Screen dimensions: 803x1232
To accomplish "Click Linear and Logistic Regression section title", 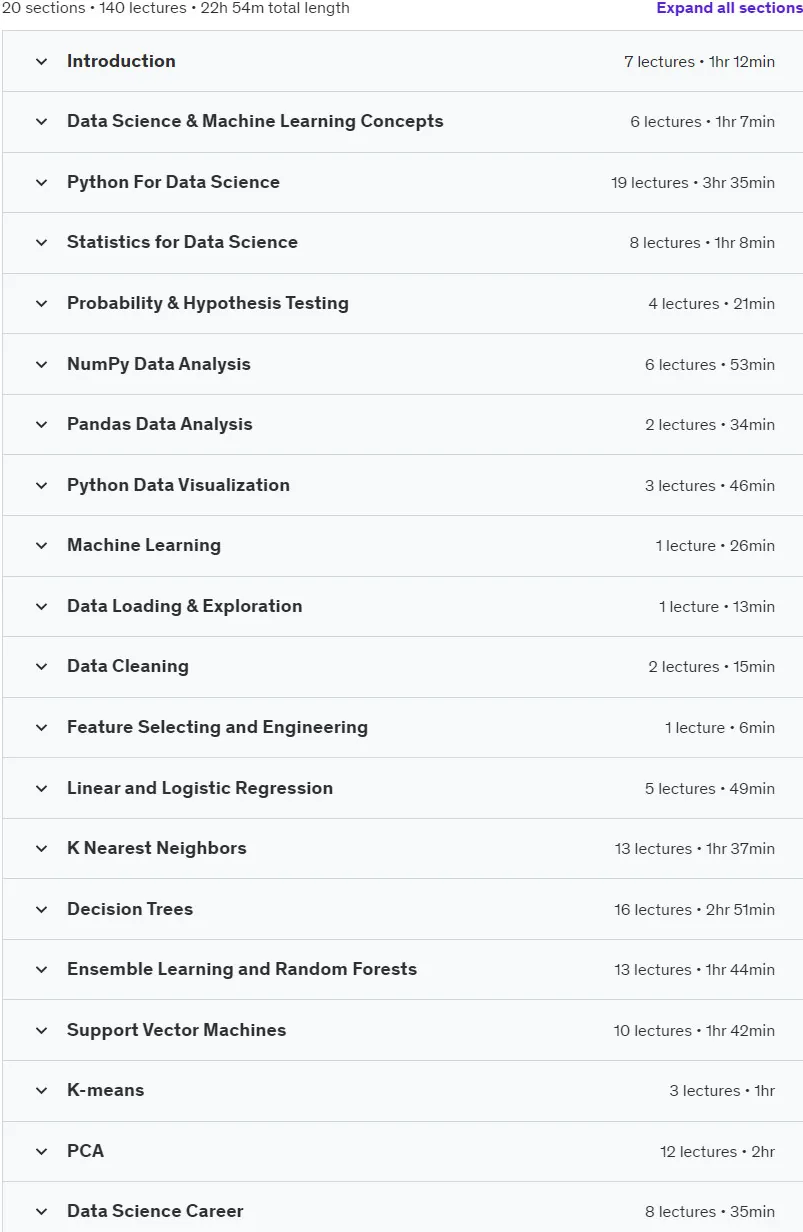I will [200, 788].
